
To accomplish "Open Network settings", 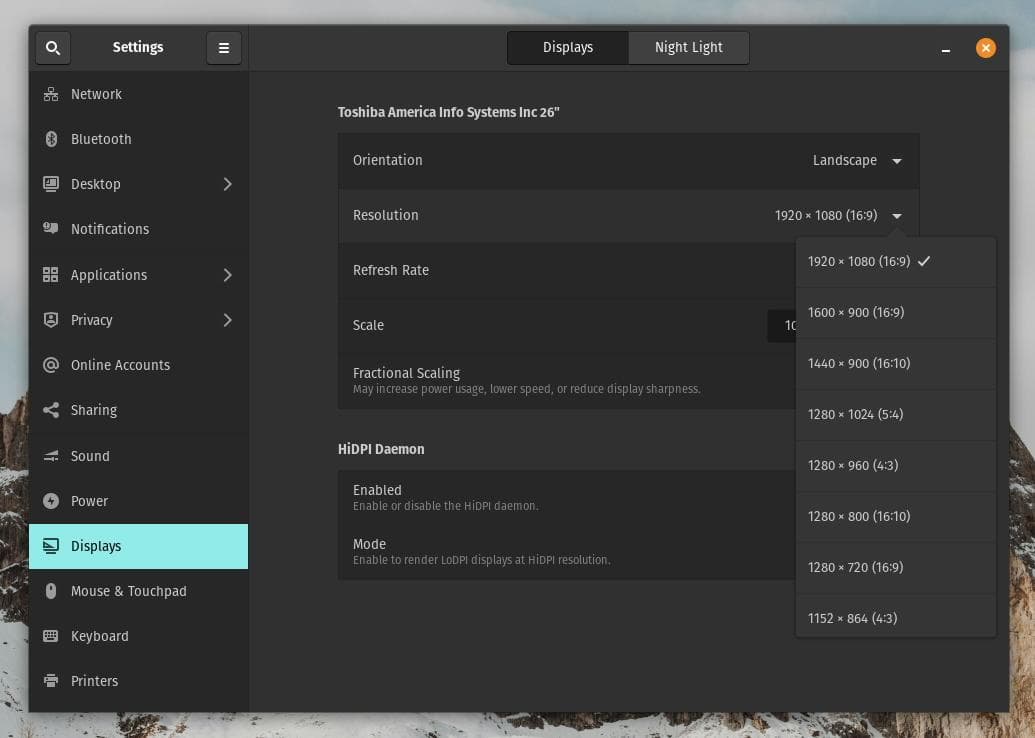I will tap(139, 94).
